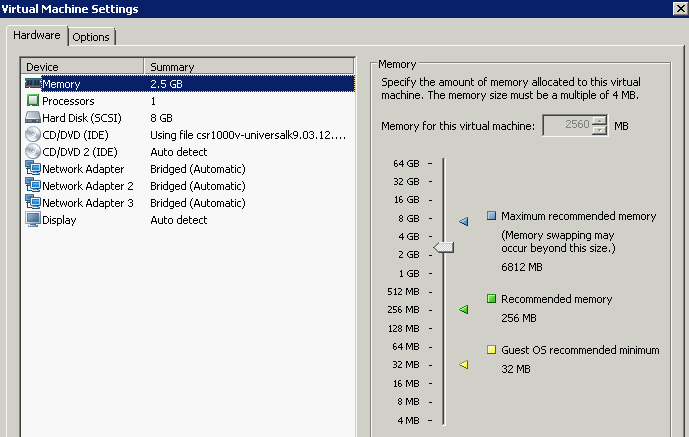
Task: Click the green Recommended memory square
Action: (x=491, y=299)
